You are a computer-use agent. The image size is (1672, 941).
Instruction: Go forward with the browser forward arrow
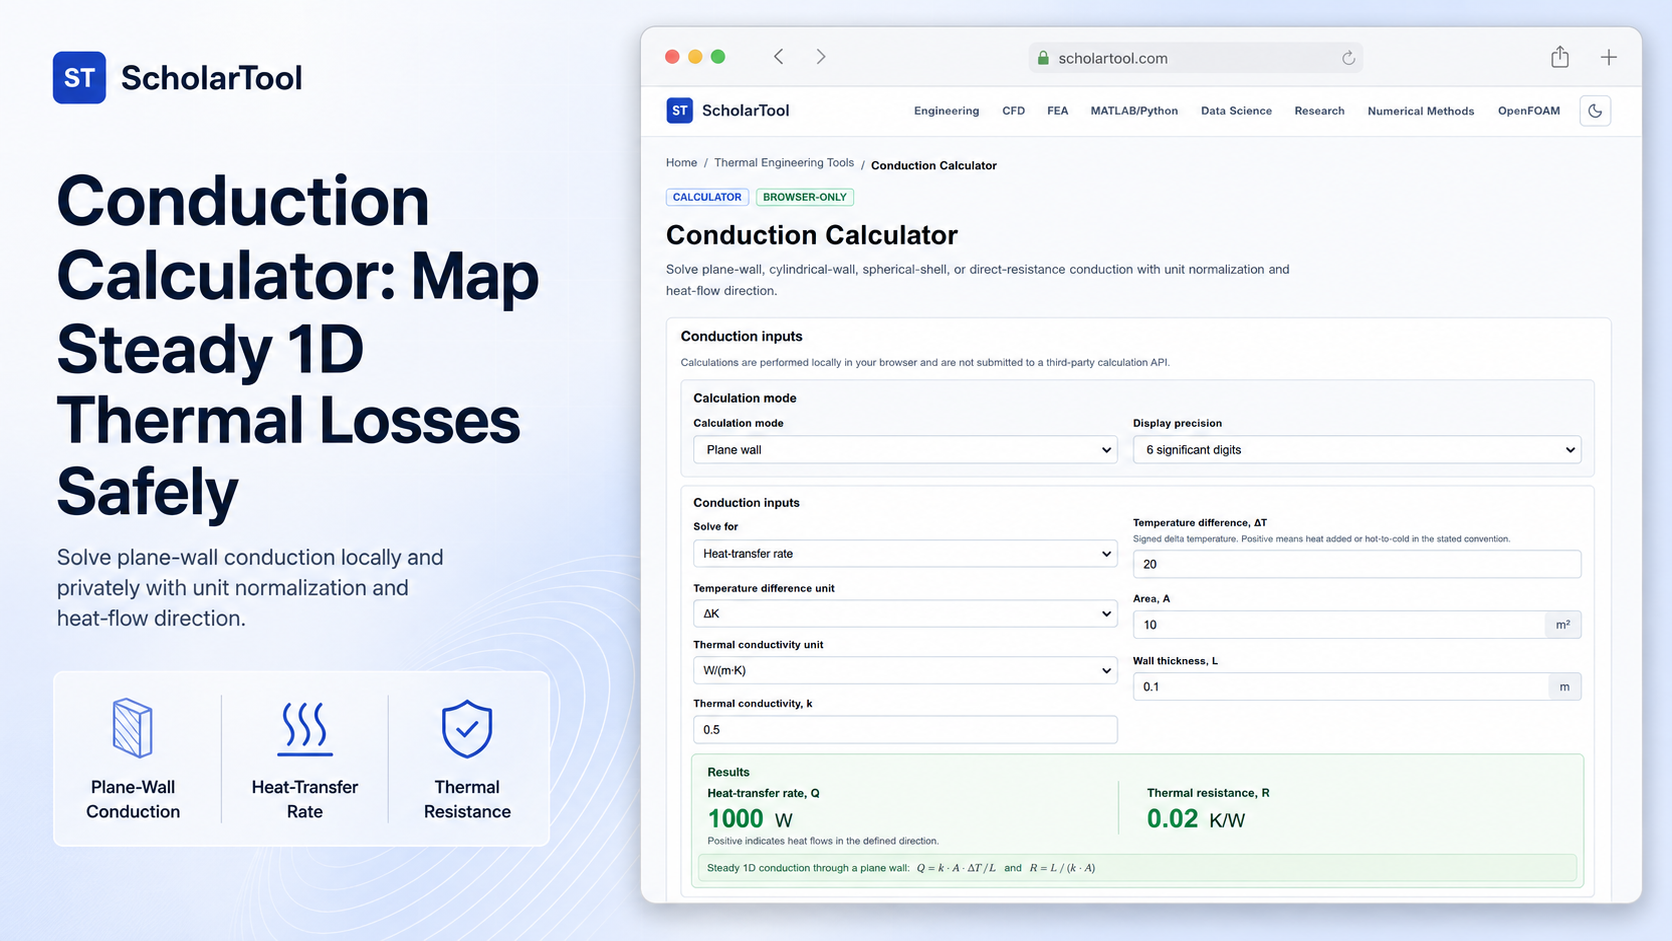(x=821, y=57)
